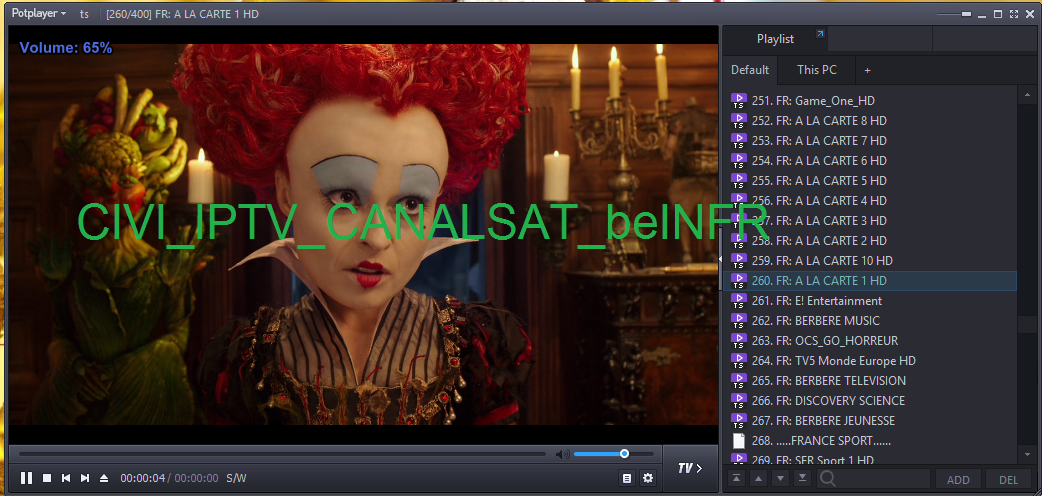Detach playlist with the pop-out arrow icon

(x=820, y=35)
